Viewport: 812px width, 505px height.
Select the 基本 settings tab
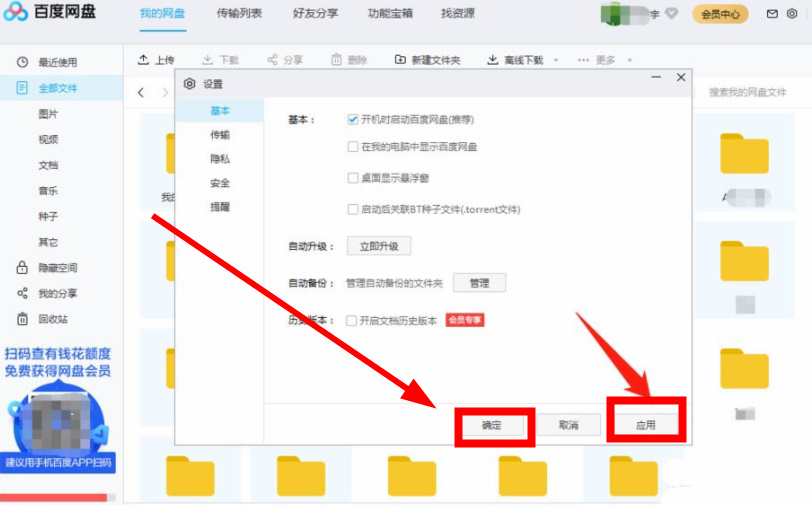(220, 111)
